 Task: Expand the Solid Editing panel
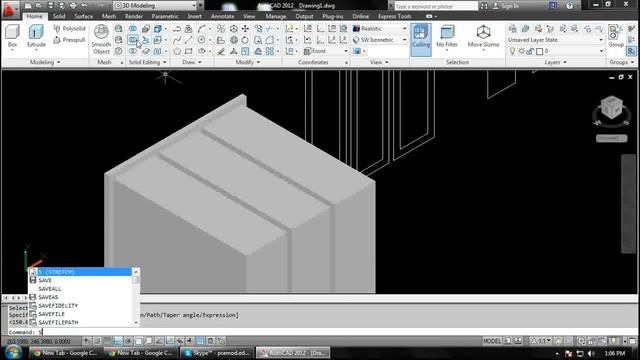(x=147, y=62)
